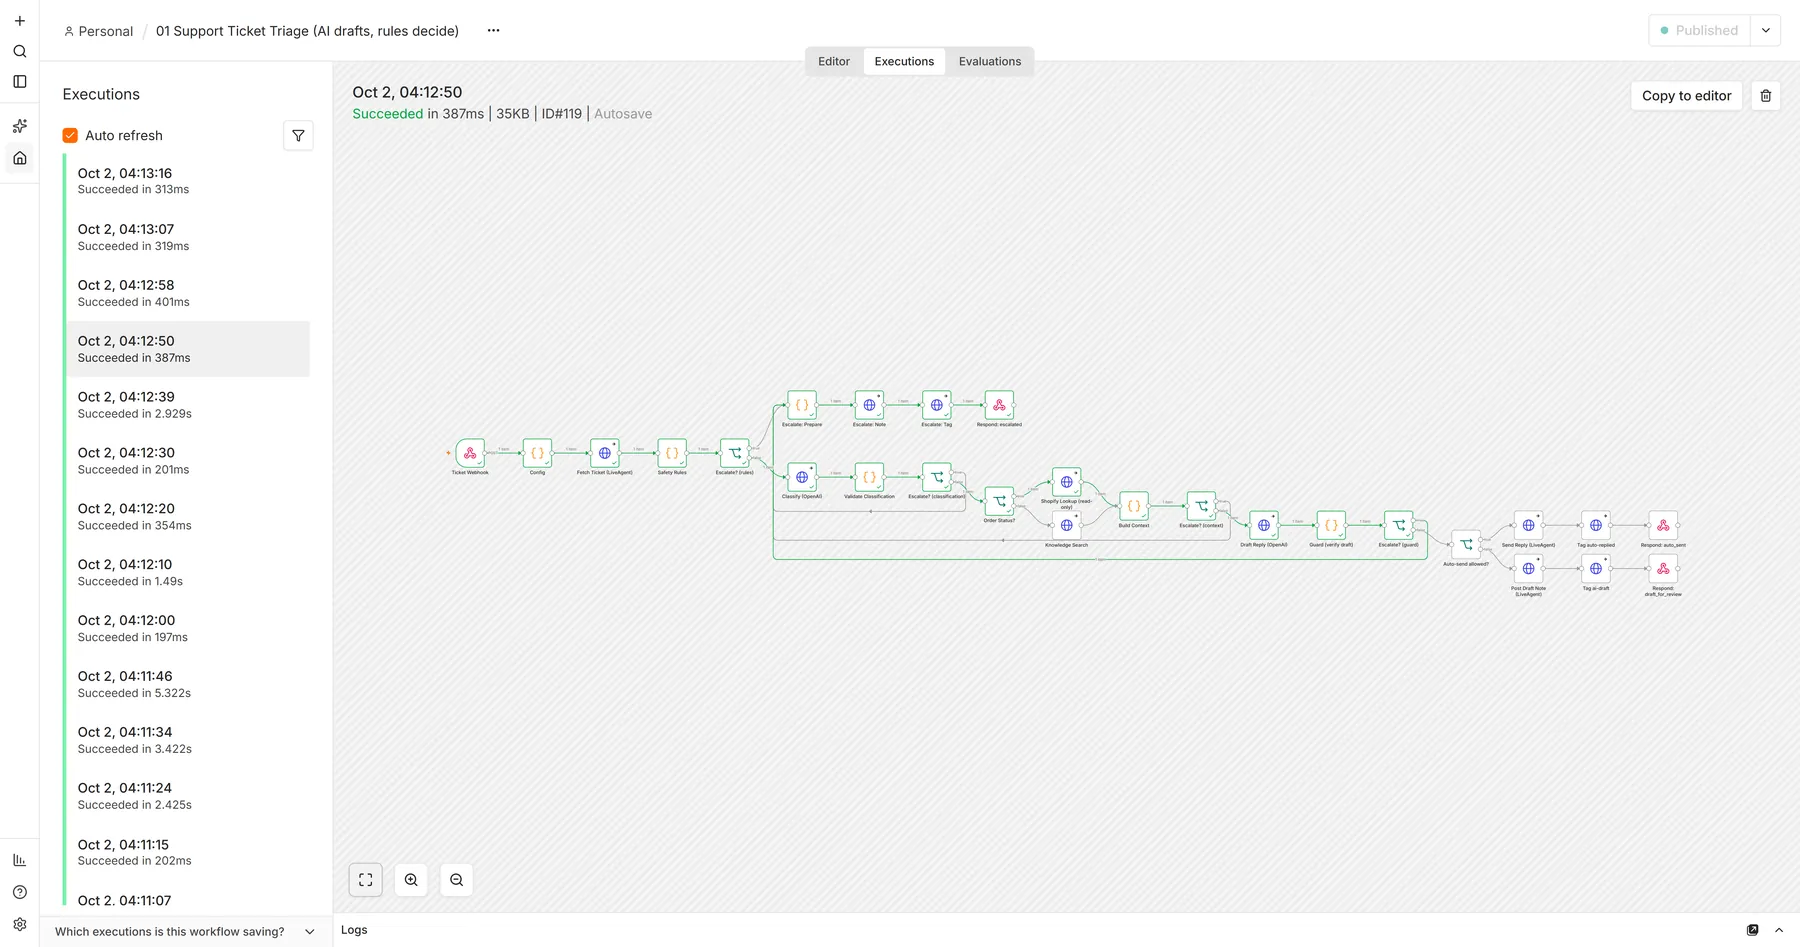Screen dimensions: 1800x947
Task: Pop out the Logs panel
Action: 1752,930
